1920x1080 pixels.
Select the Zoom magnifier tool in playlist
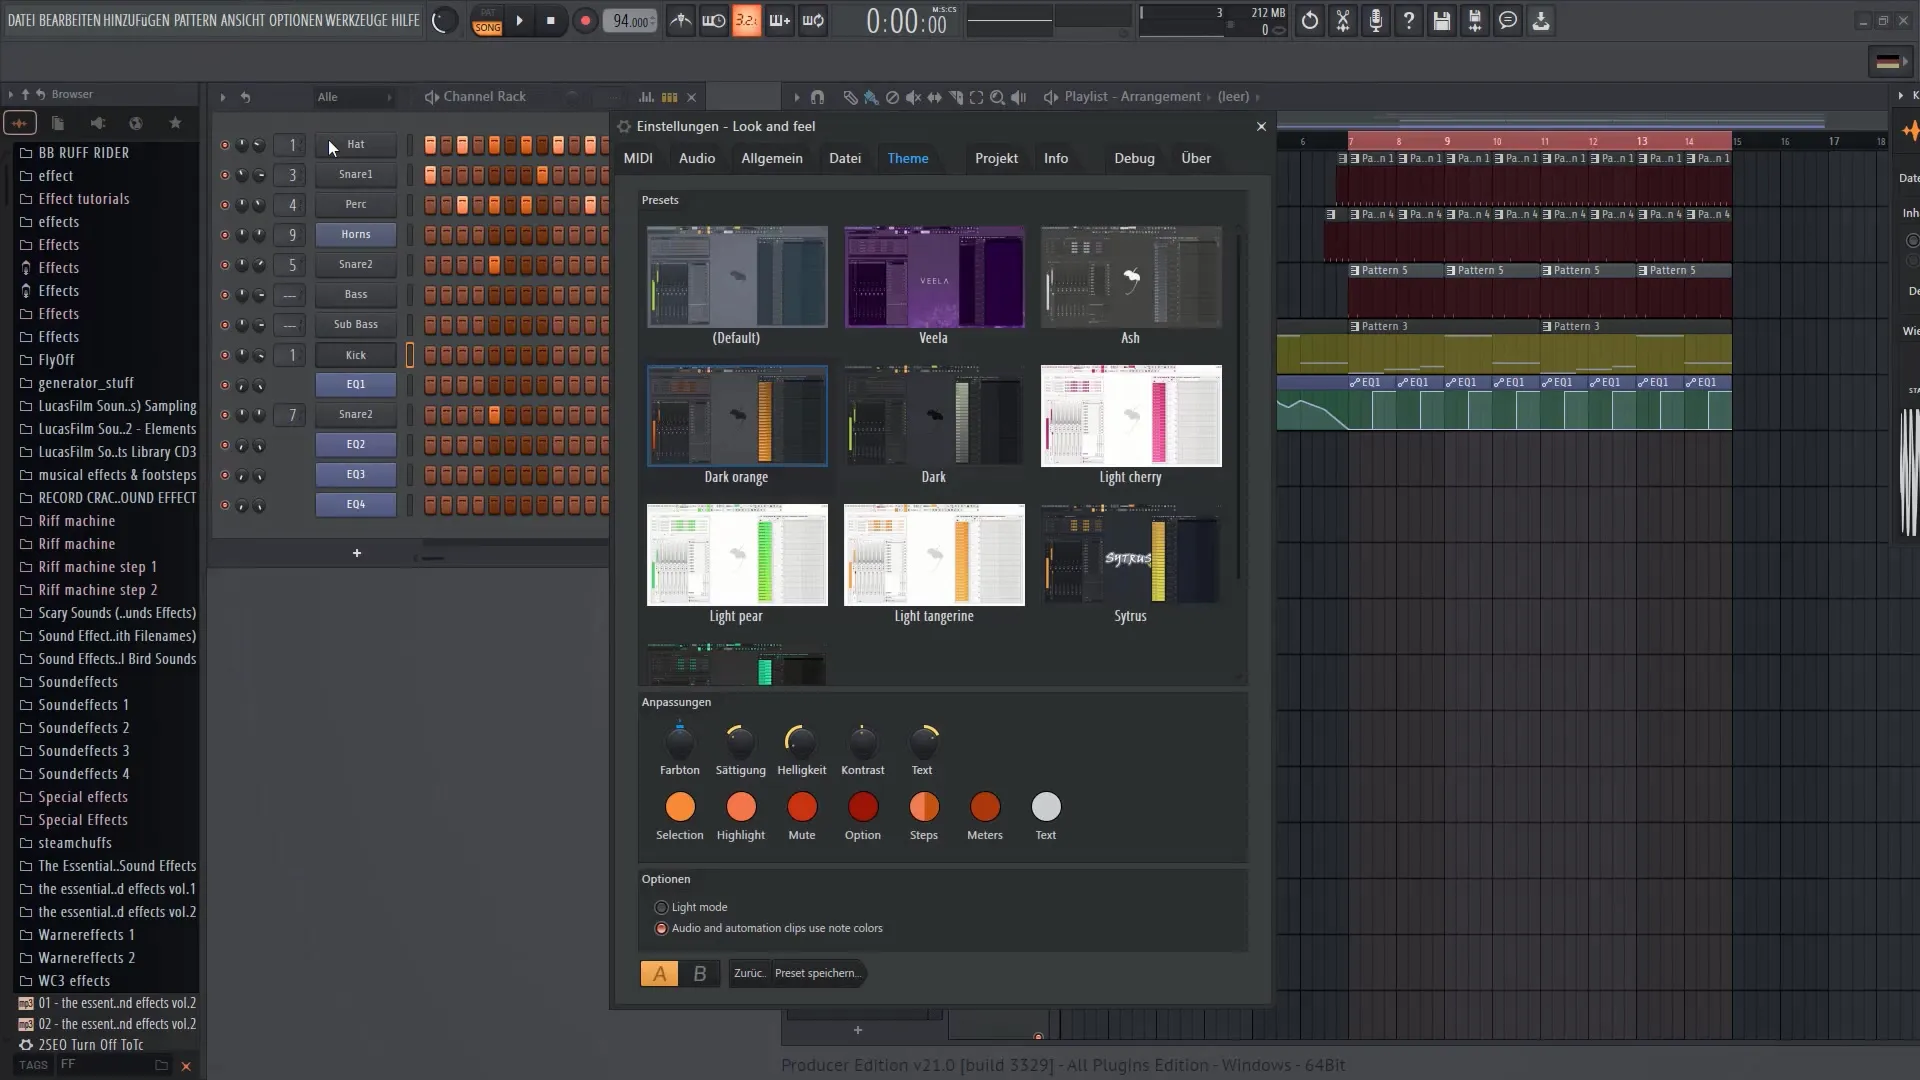coord(997,97)
